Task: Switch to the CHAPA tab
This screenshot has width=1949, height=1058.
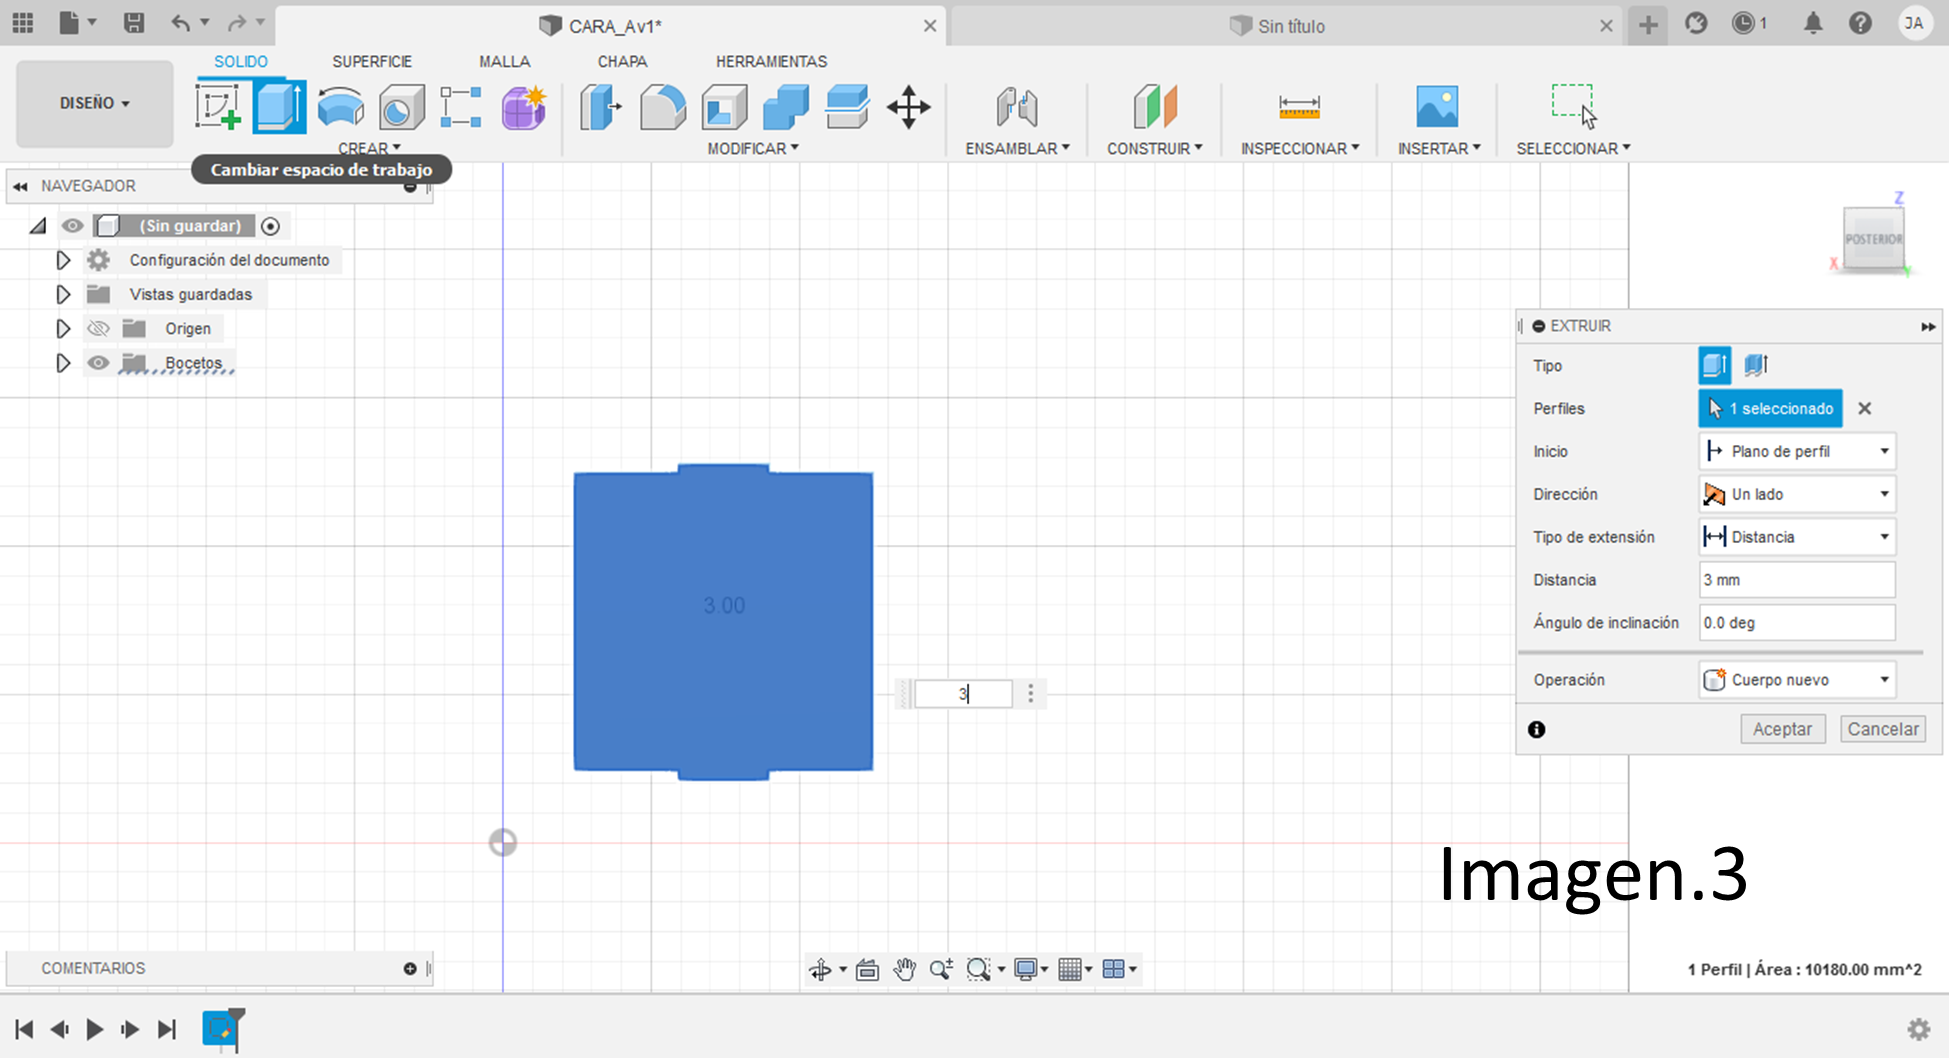Action: tap(622, 61)
